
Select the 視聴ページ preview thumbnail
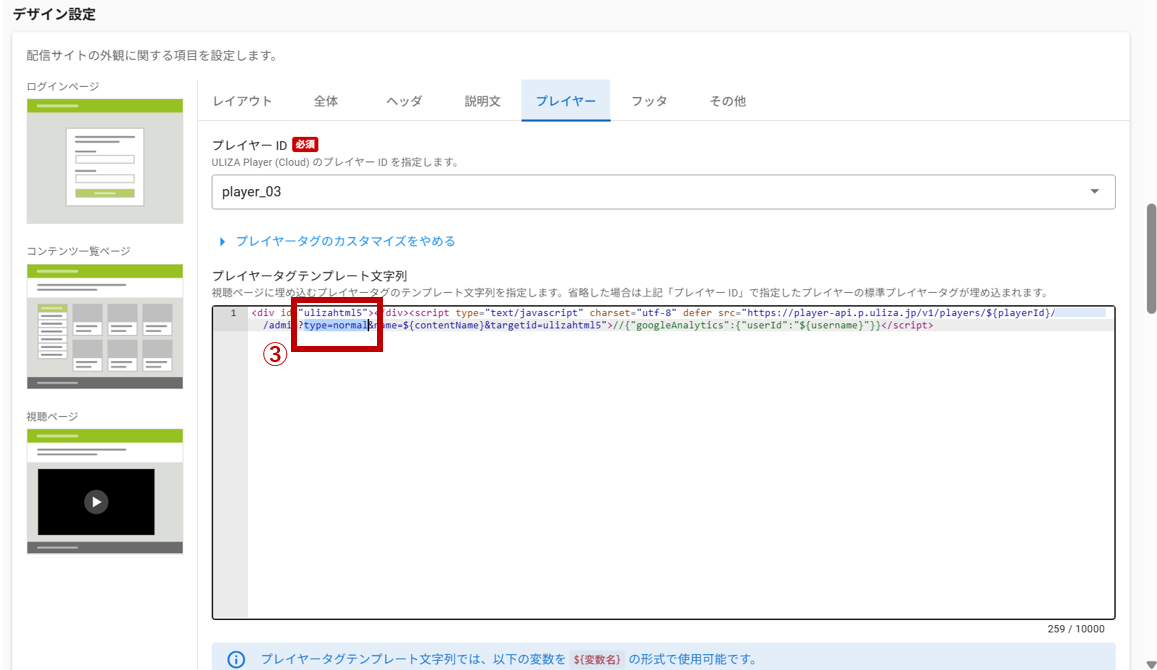coord(105,491)
